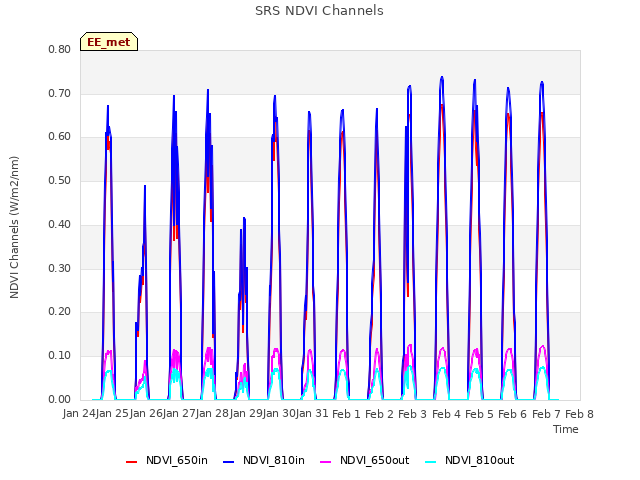Click the y-axis tick 0.40

(60, 224)
